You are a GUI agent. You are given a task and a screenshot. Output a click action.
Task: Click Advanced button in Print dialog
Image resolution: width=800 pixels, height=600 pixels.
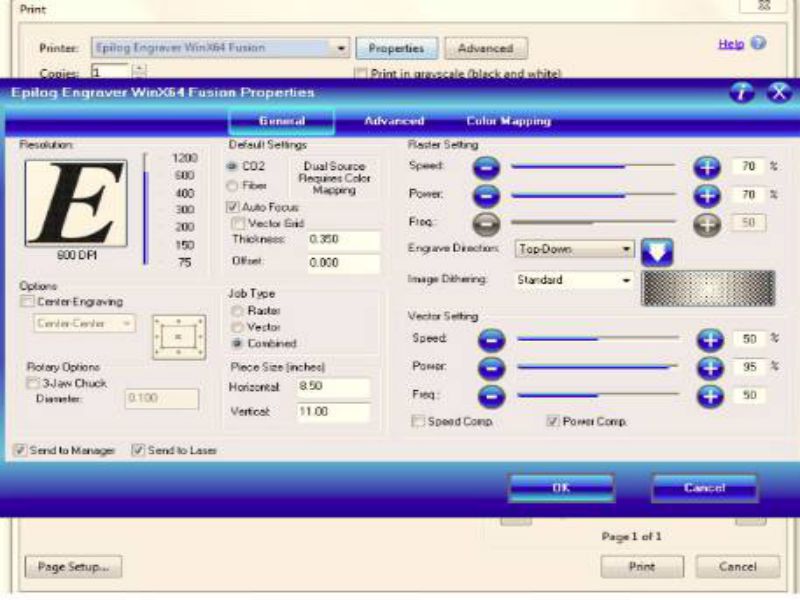486,48
